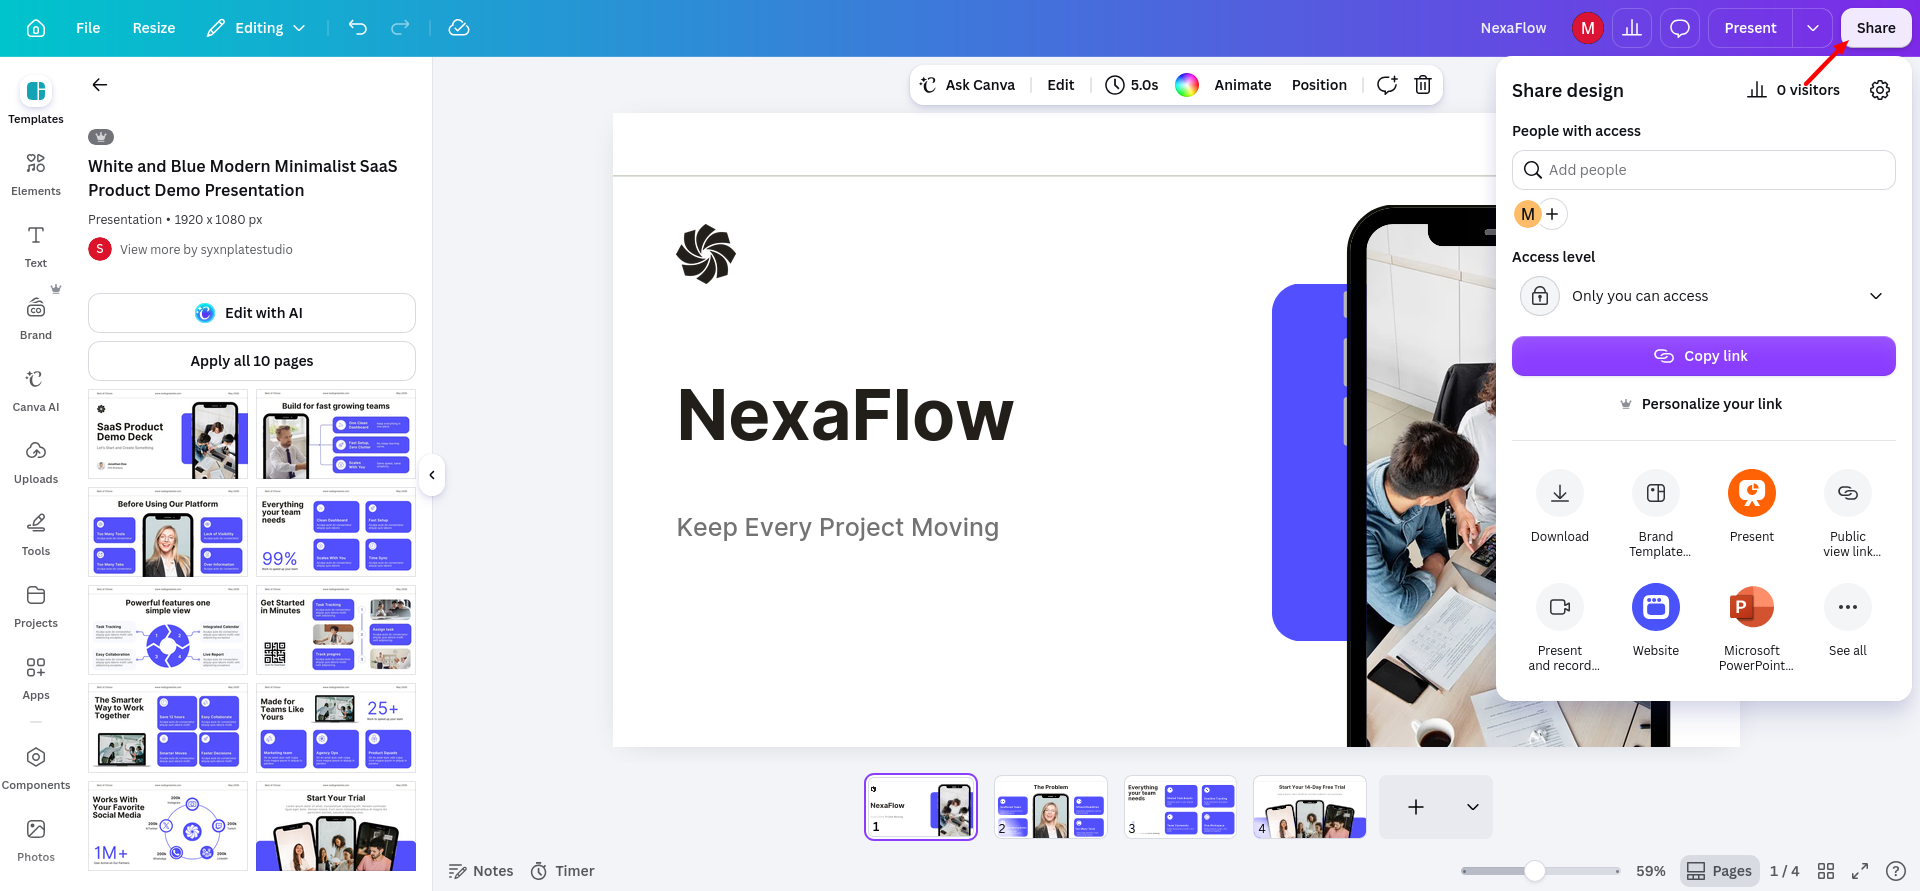Open the Access level dropdown

coord(1704,296)
